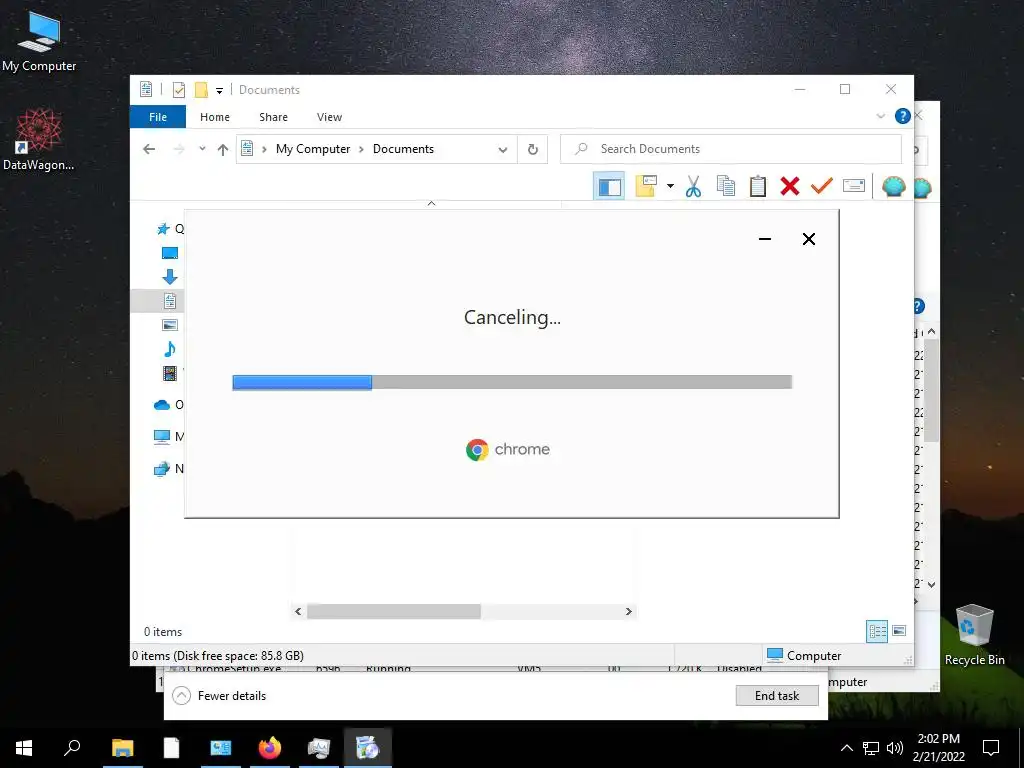Click horizontal scrollbar left arrow
Viewport: 1024px width, 768px height.
298,611
